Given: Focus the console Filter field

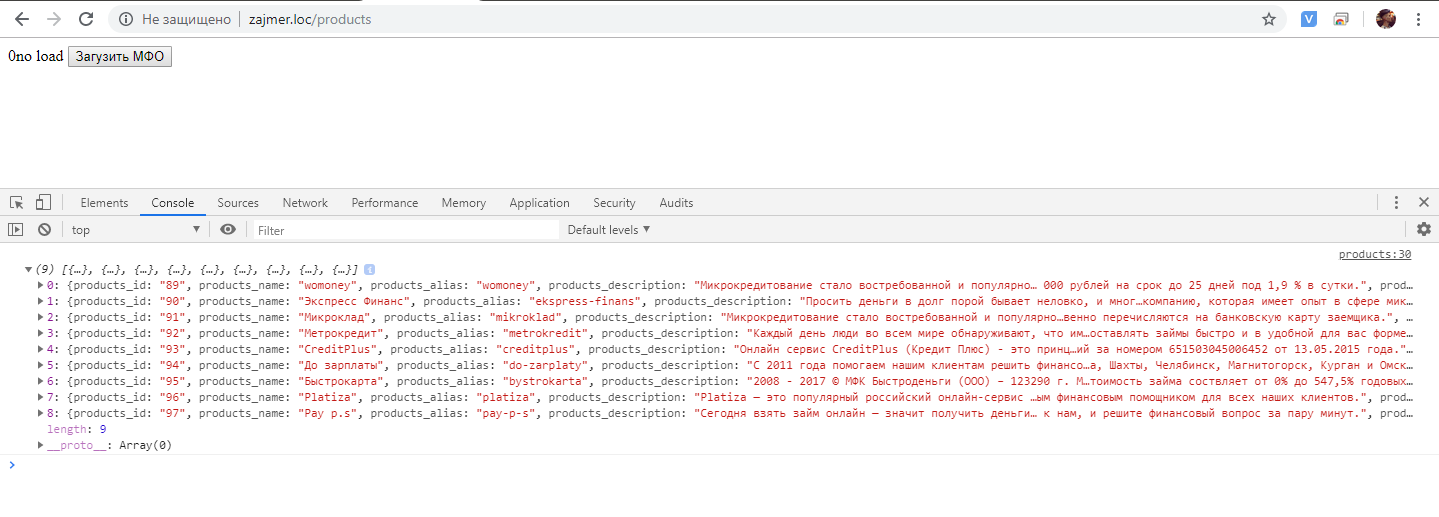Looking at the screenshot, I should (x=405, y=230).
